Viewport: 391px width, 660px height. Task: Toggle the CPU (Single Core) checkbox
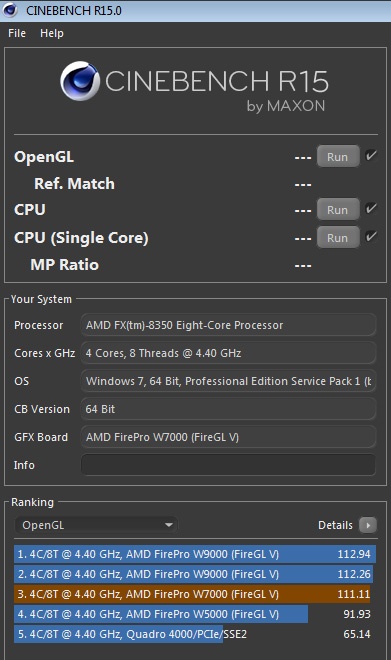tap(371, 237)
